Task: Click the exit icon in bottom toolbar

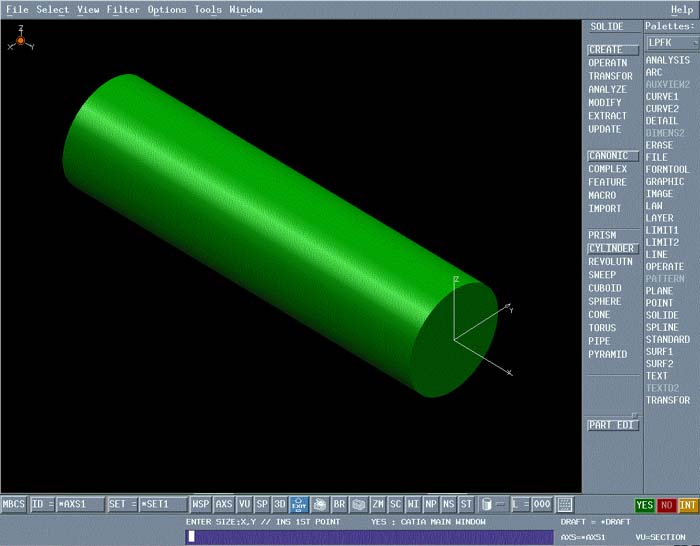Action: 299,504
